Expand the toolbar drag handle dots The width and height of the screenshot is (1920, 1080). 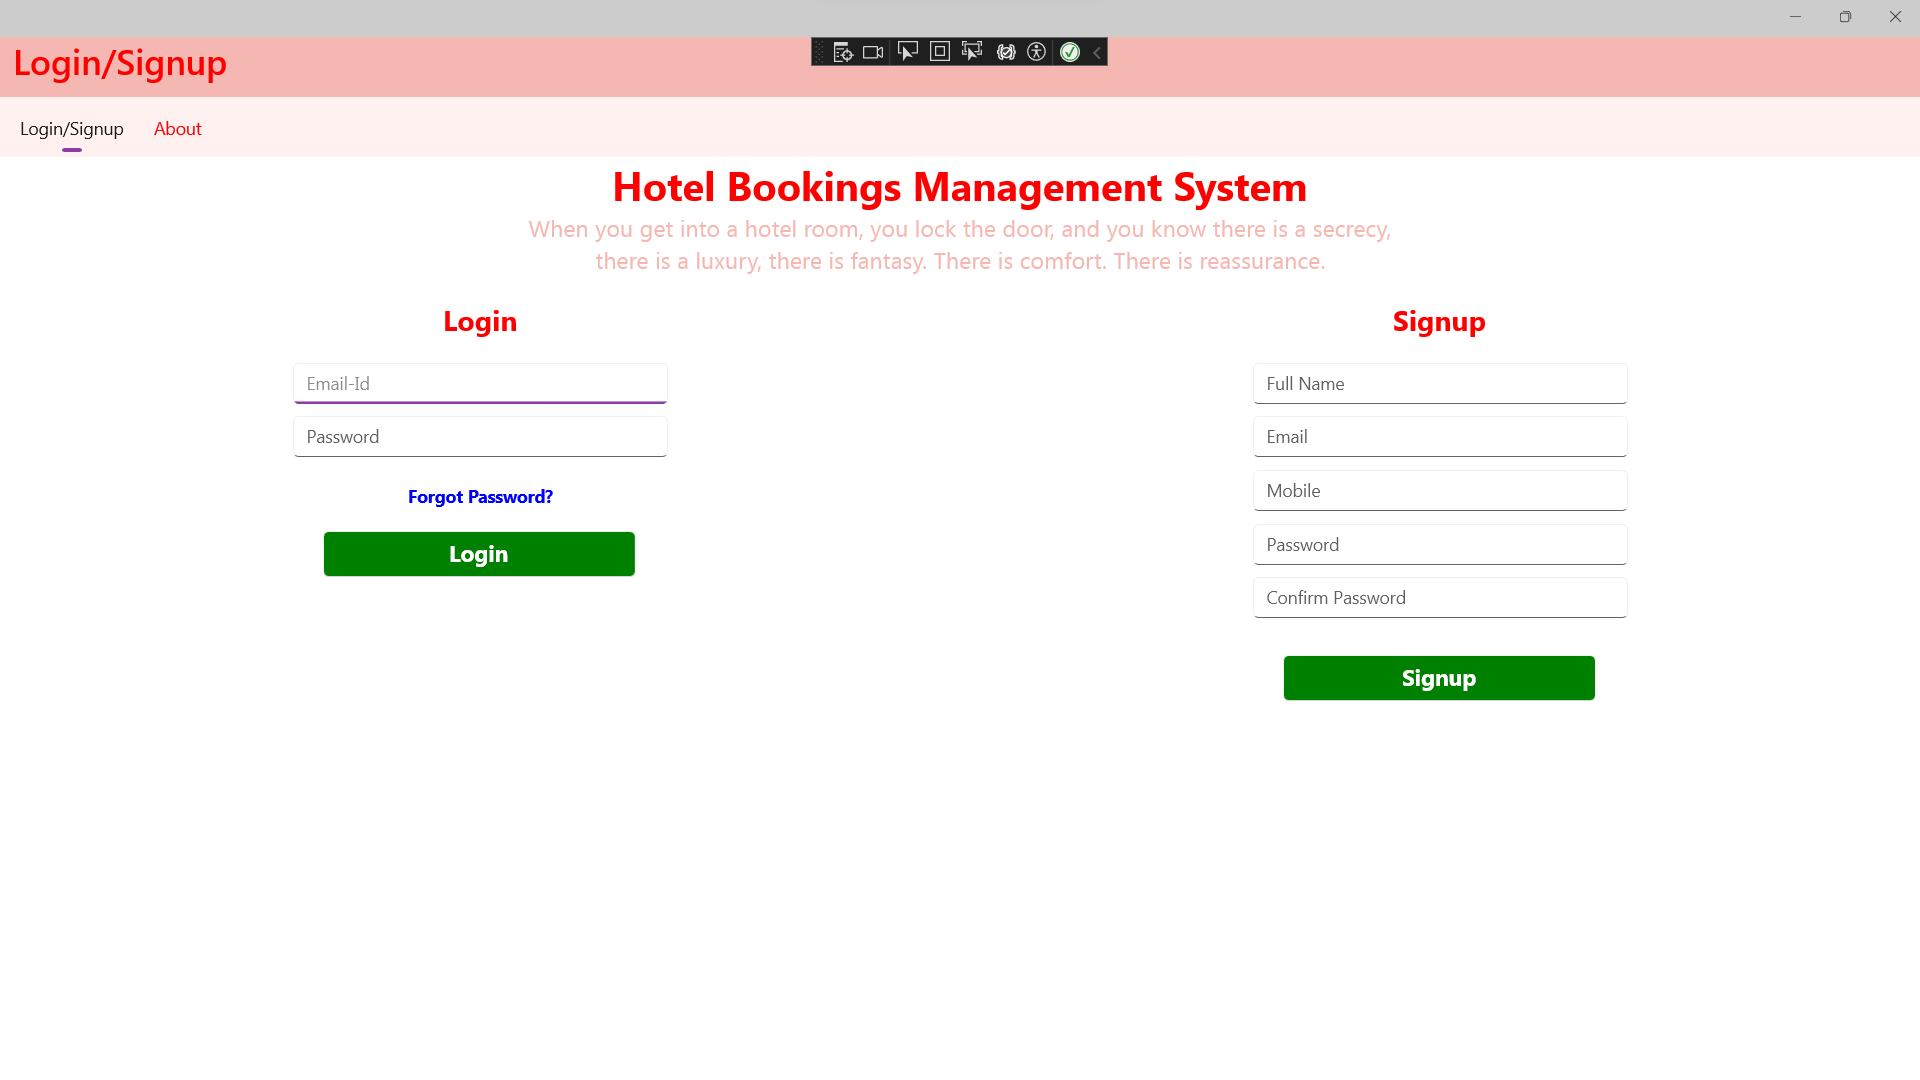[820, 51]
